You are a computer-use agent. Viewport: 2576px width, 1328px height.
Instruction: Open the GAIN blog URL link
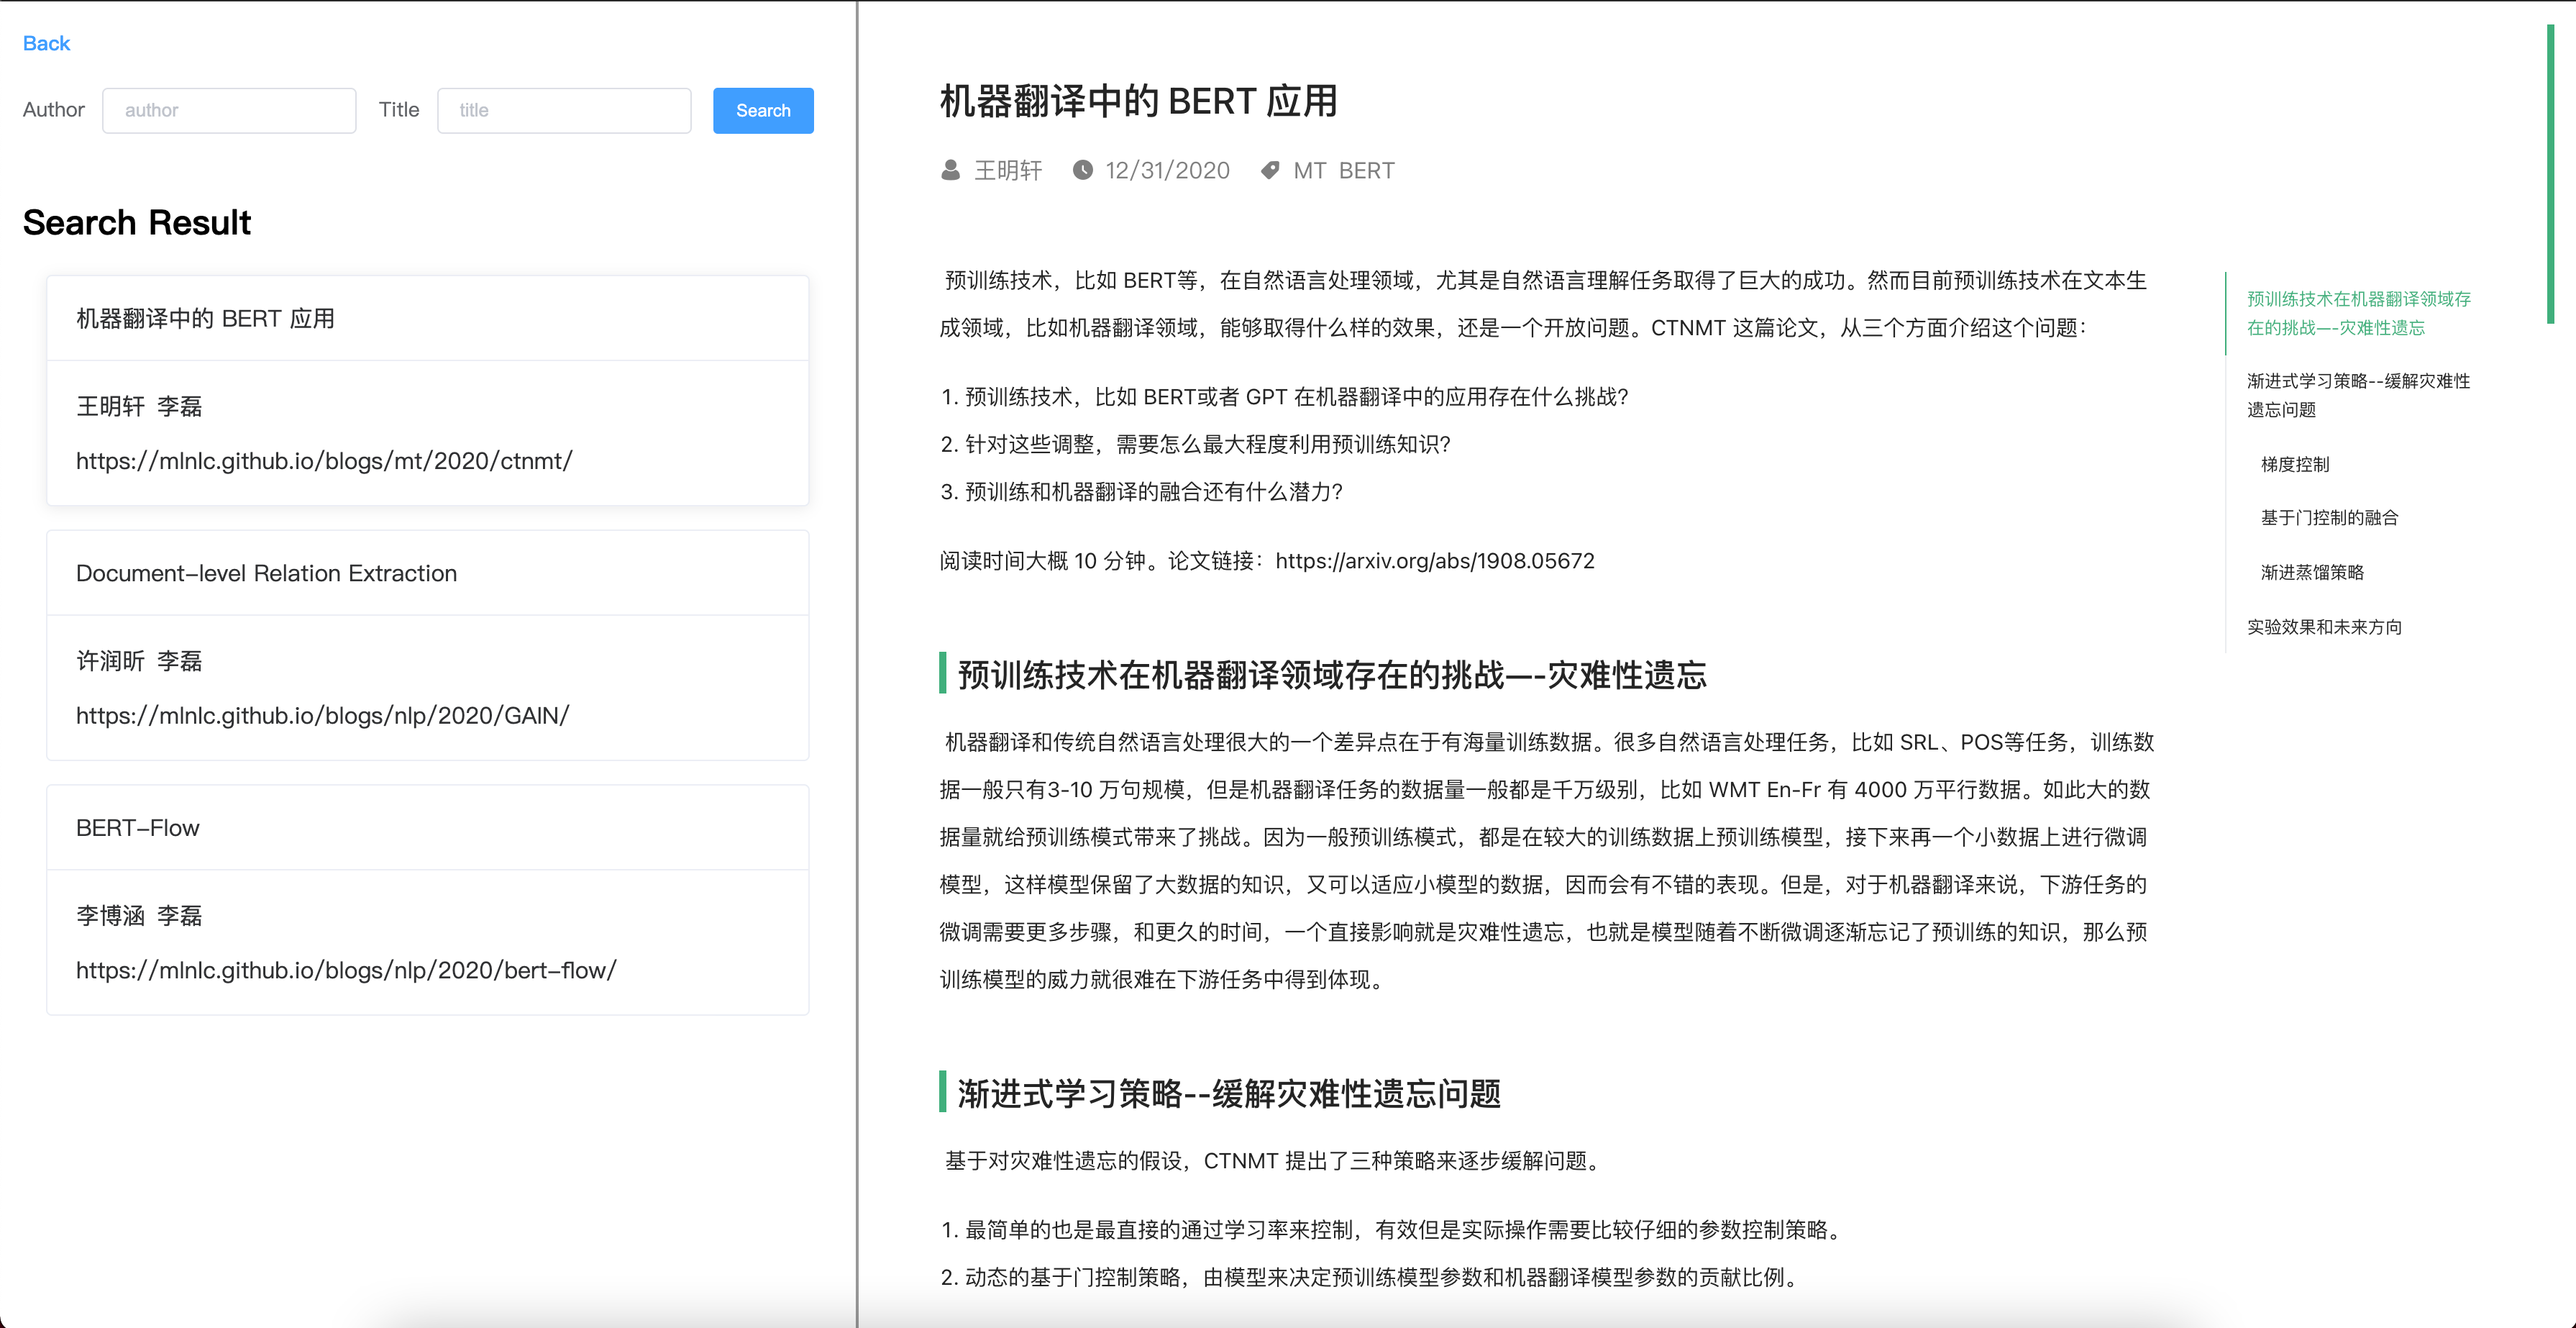[322, 716]
